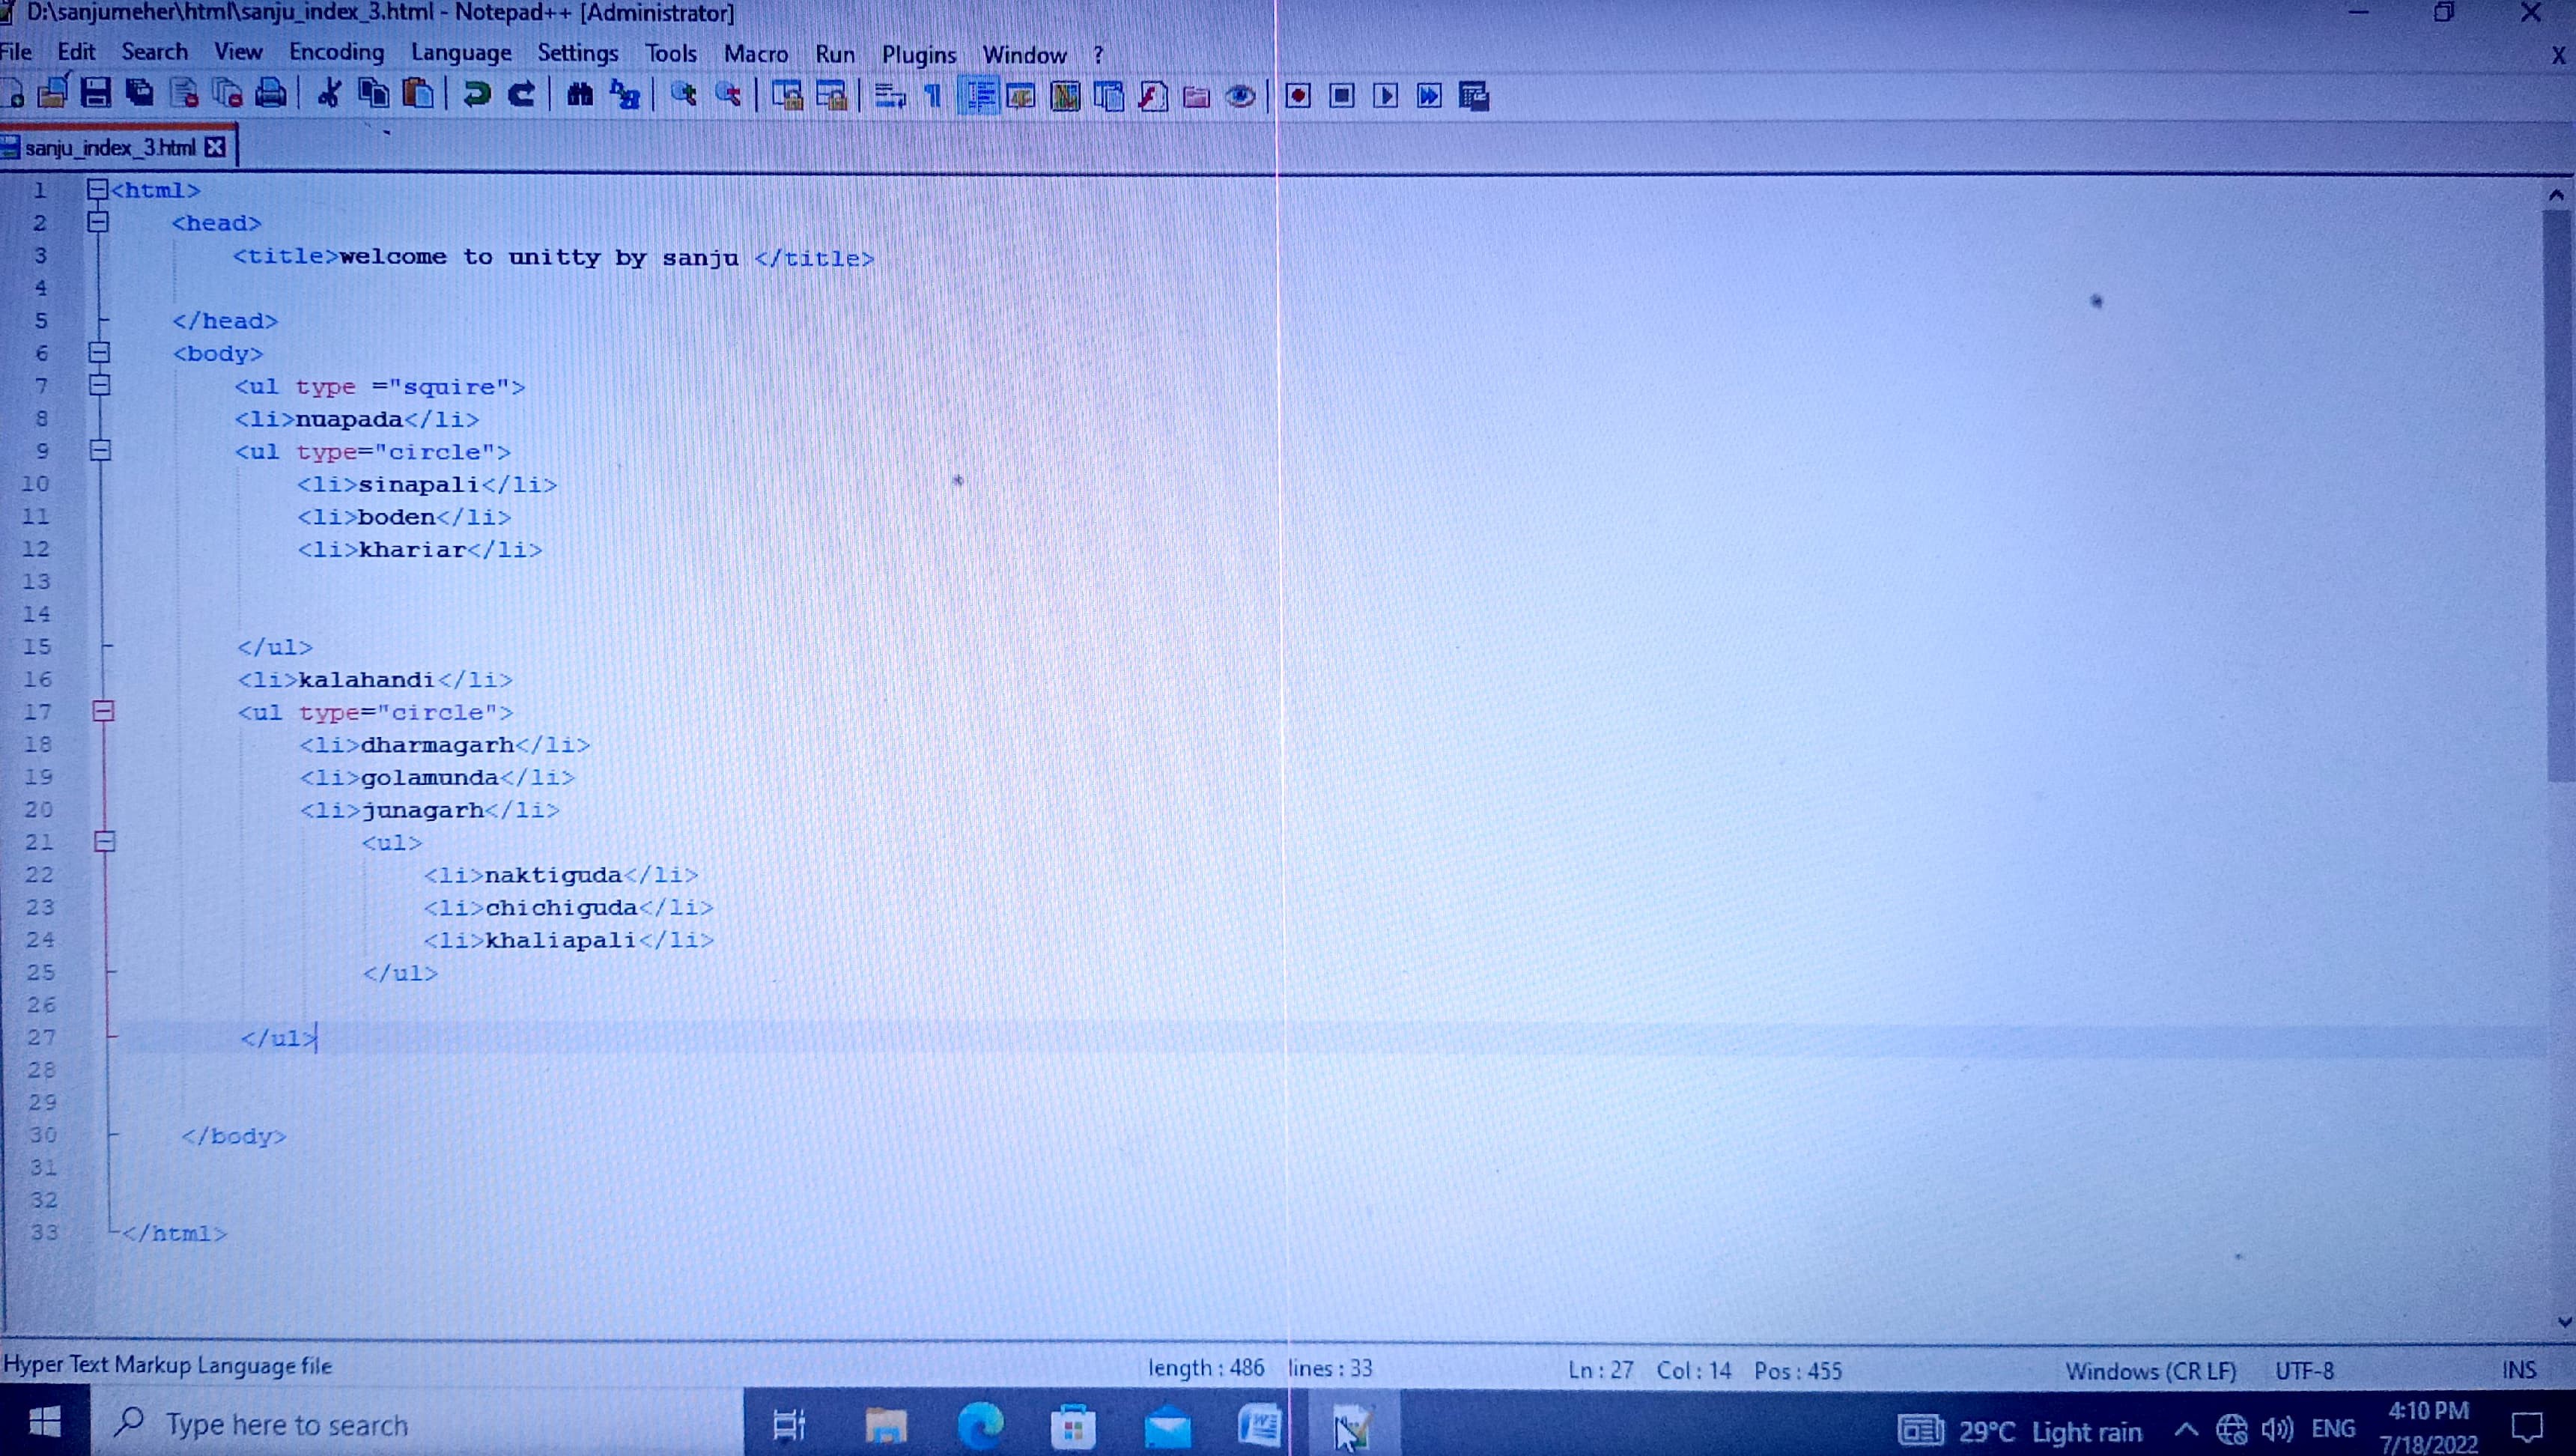
Task: Click the Undo arrow icon
Action: click(x=477, y=95)
